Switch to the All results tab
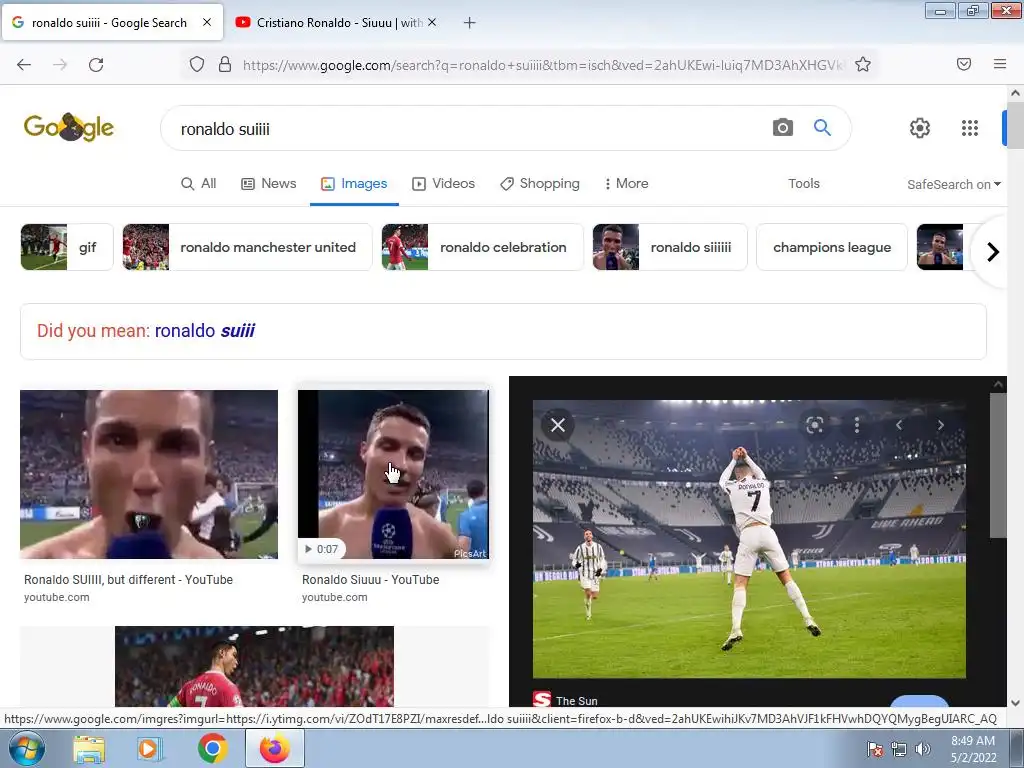Viewport: 1024px width, 768px height. (199, 184)
